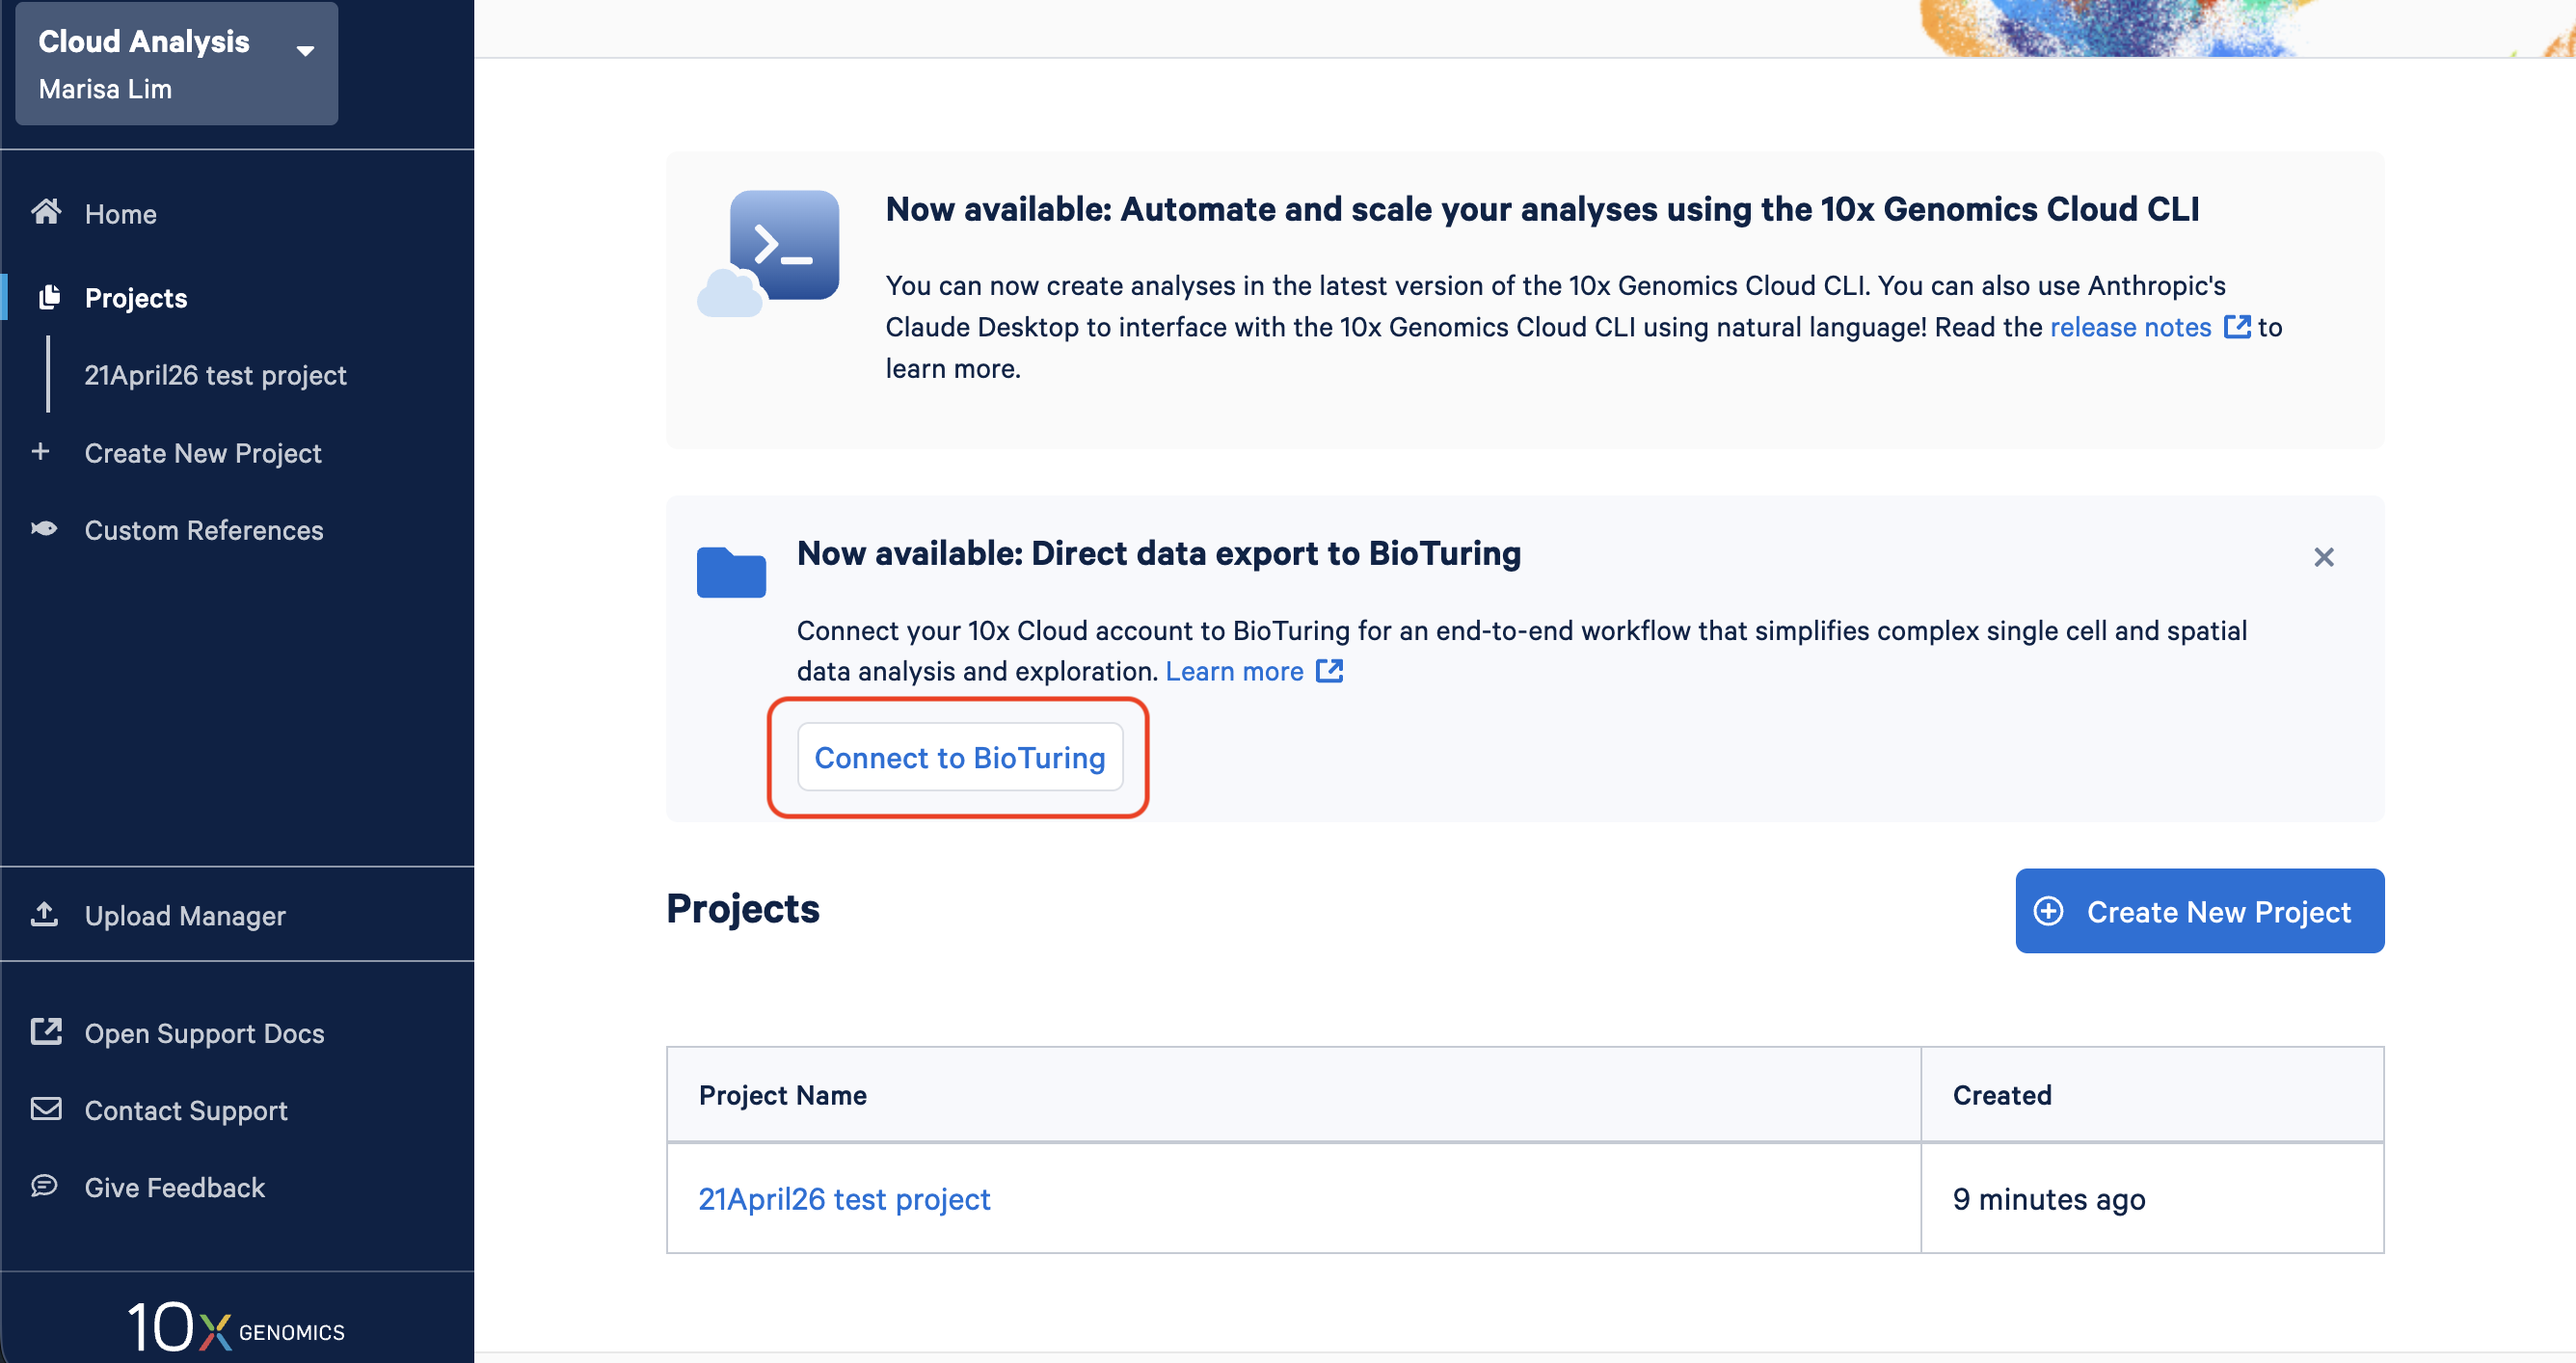Open the release notes link
The height and width of the screenshot is (1363, 2576).
click(x=2130, y=327)
